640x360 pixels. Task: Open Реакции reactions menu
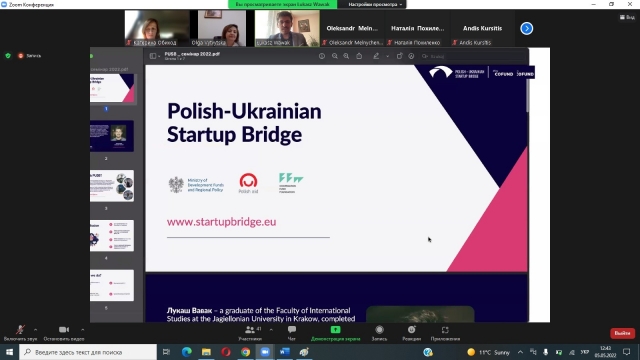click(411, 333)
